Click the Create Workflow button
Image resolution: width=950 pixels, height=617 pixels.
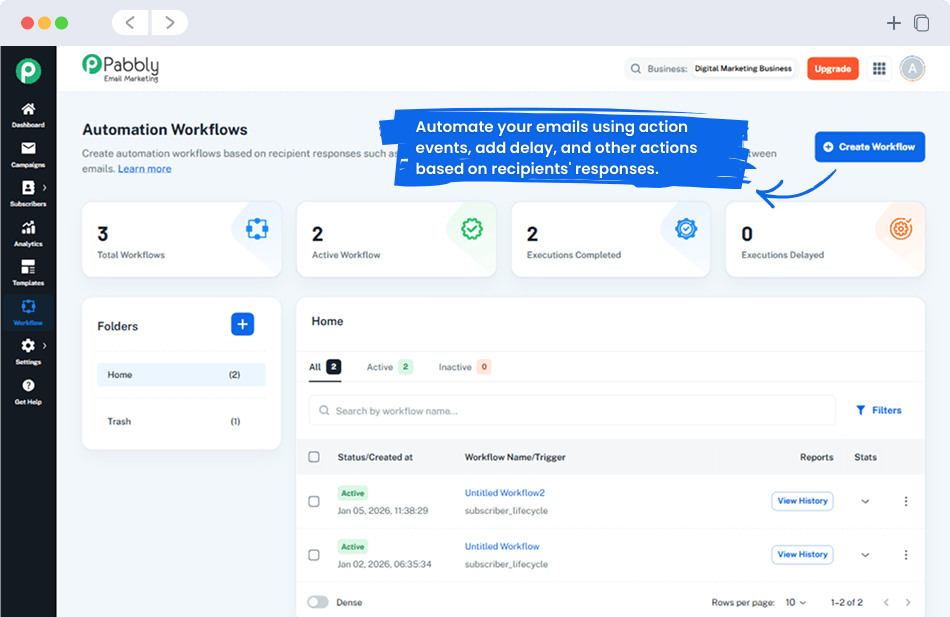tap(869, 146)
